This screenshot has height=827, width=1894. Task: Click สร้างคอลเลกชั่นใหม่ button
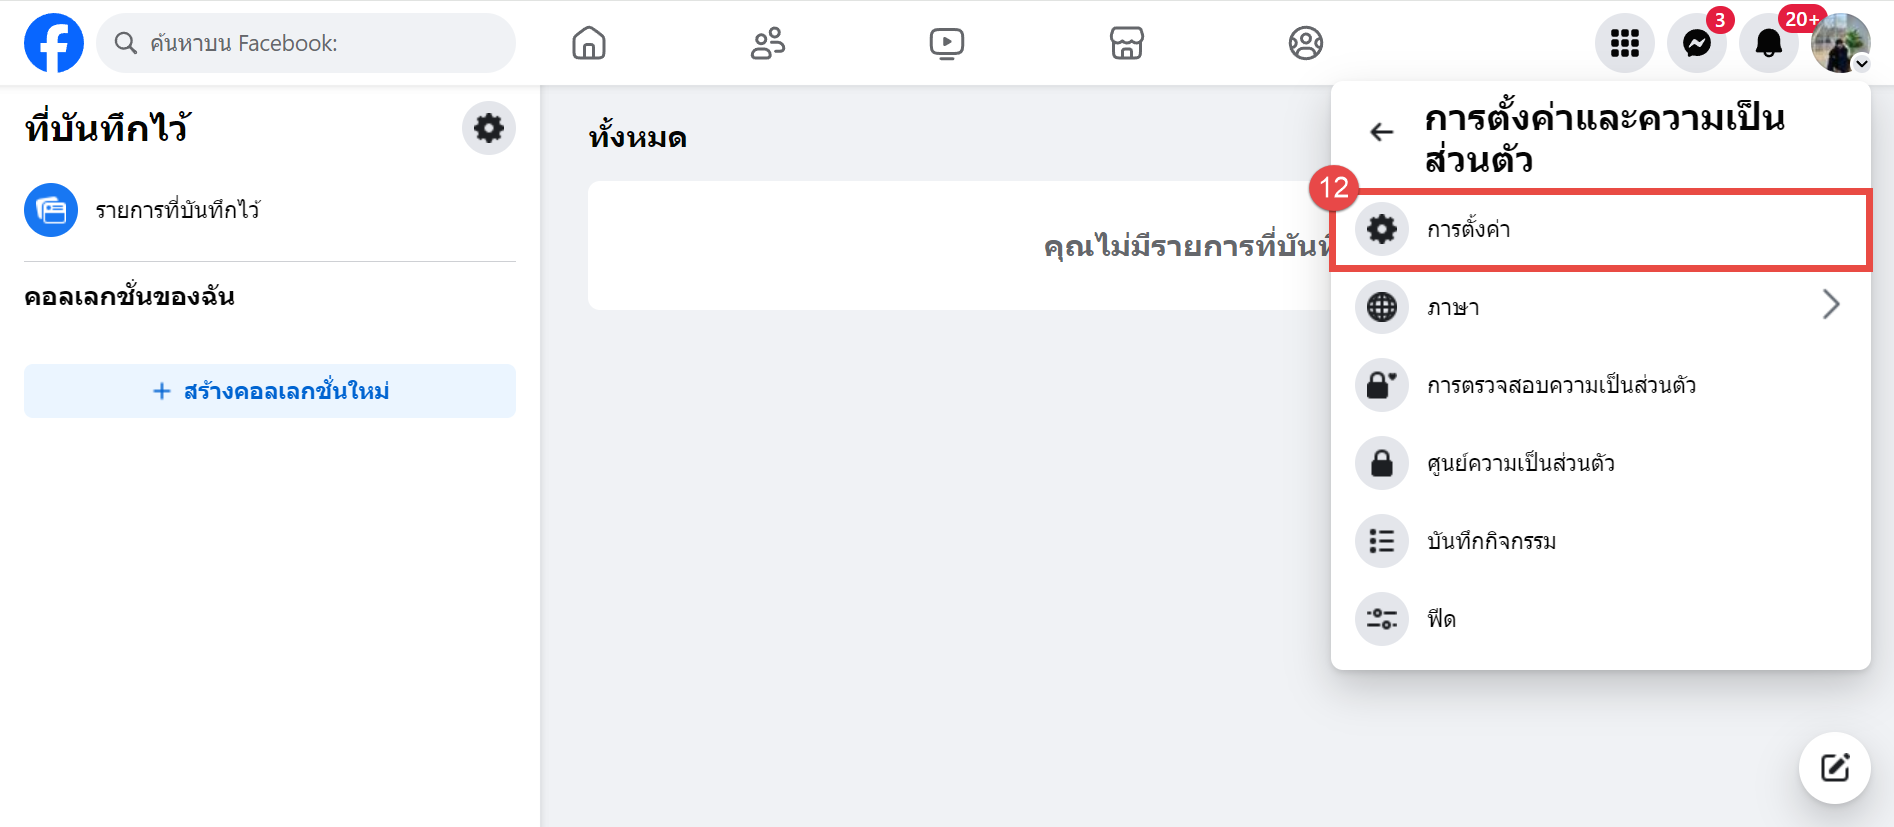[x=270, y=391]
